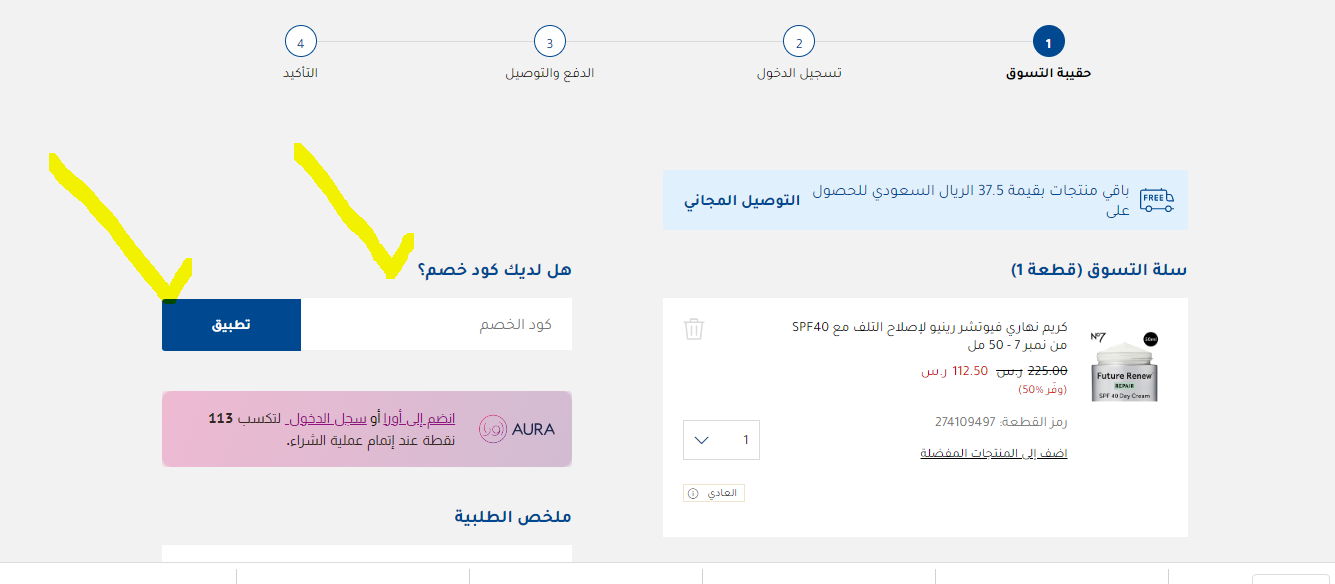Go to step 2 تسجيل الدخول
The image size is (1335, 584).
click(799, 43)
